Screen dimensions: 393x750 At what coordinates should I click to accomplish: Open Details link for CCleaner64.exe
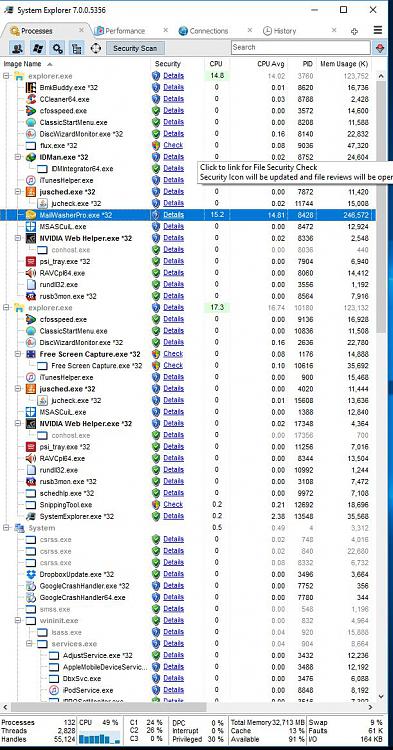pyautogui.click(x=174, y=99)
